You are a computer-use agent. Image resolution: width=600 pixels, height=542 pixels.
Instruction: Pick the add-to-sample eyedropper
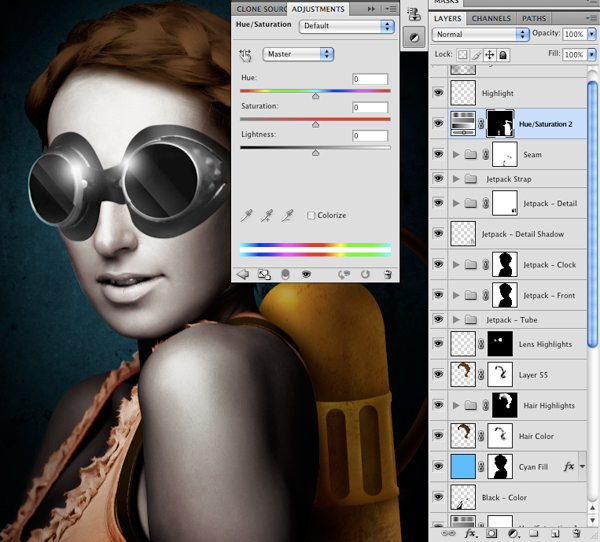[x=267, y=215]
